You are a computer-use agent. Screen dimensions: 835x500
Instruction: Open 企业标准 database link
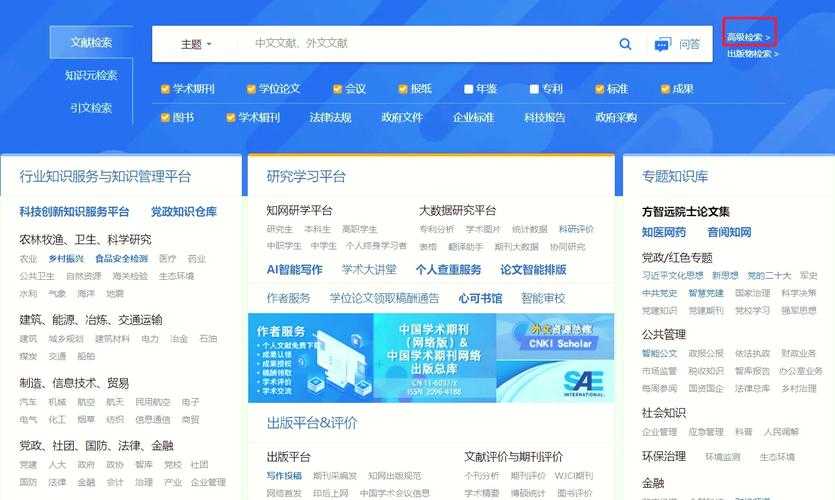point(473,117)
